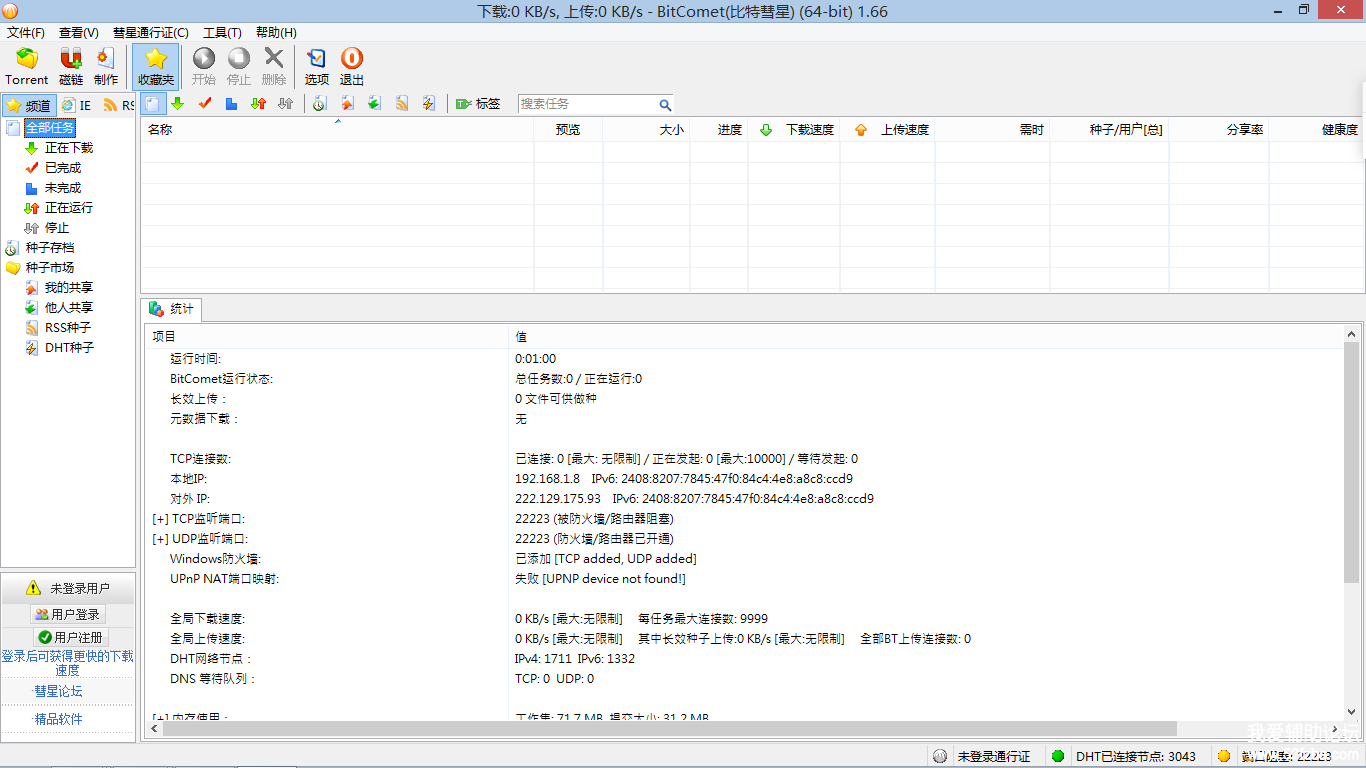The image size is (1366, 768).
Task: Open the 文件(F) menu
Action: (26, 33)
